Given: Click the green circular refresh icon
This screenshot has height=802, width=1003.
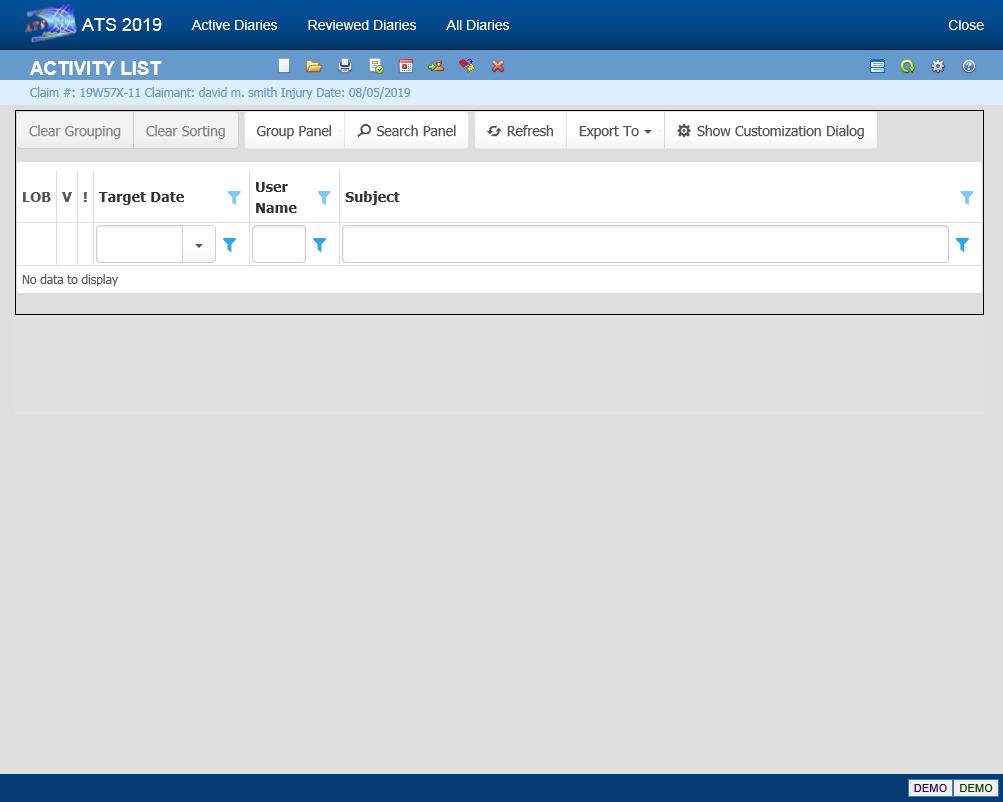Looking at the screenshot, I should tap(907, 66).
